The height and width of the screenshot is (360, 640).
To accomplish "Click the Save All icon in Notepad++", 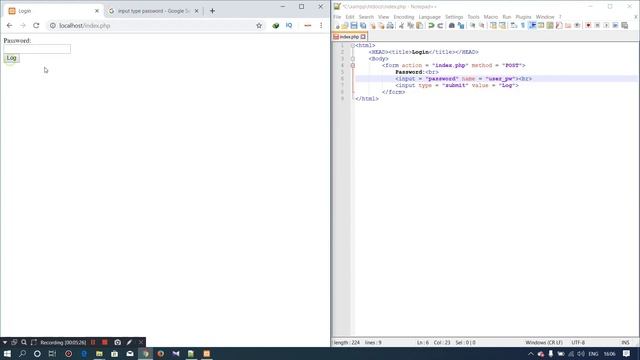I will tap(363, 26).
